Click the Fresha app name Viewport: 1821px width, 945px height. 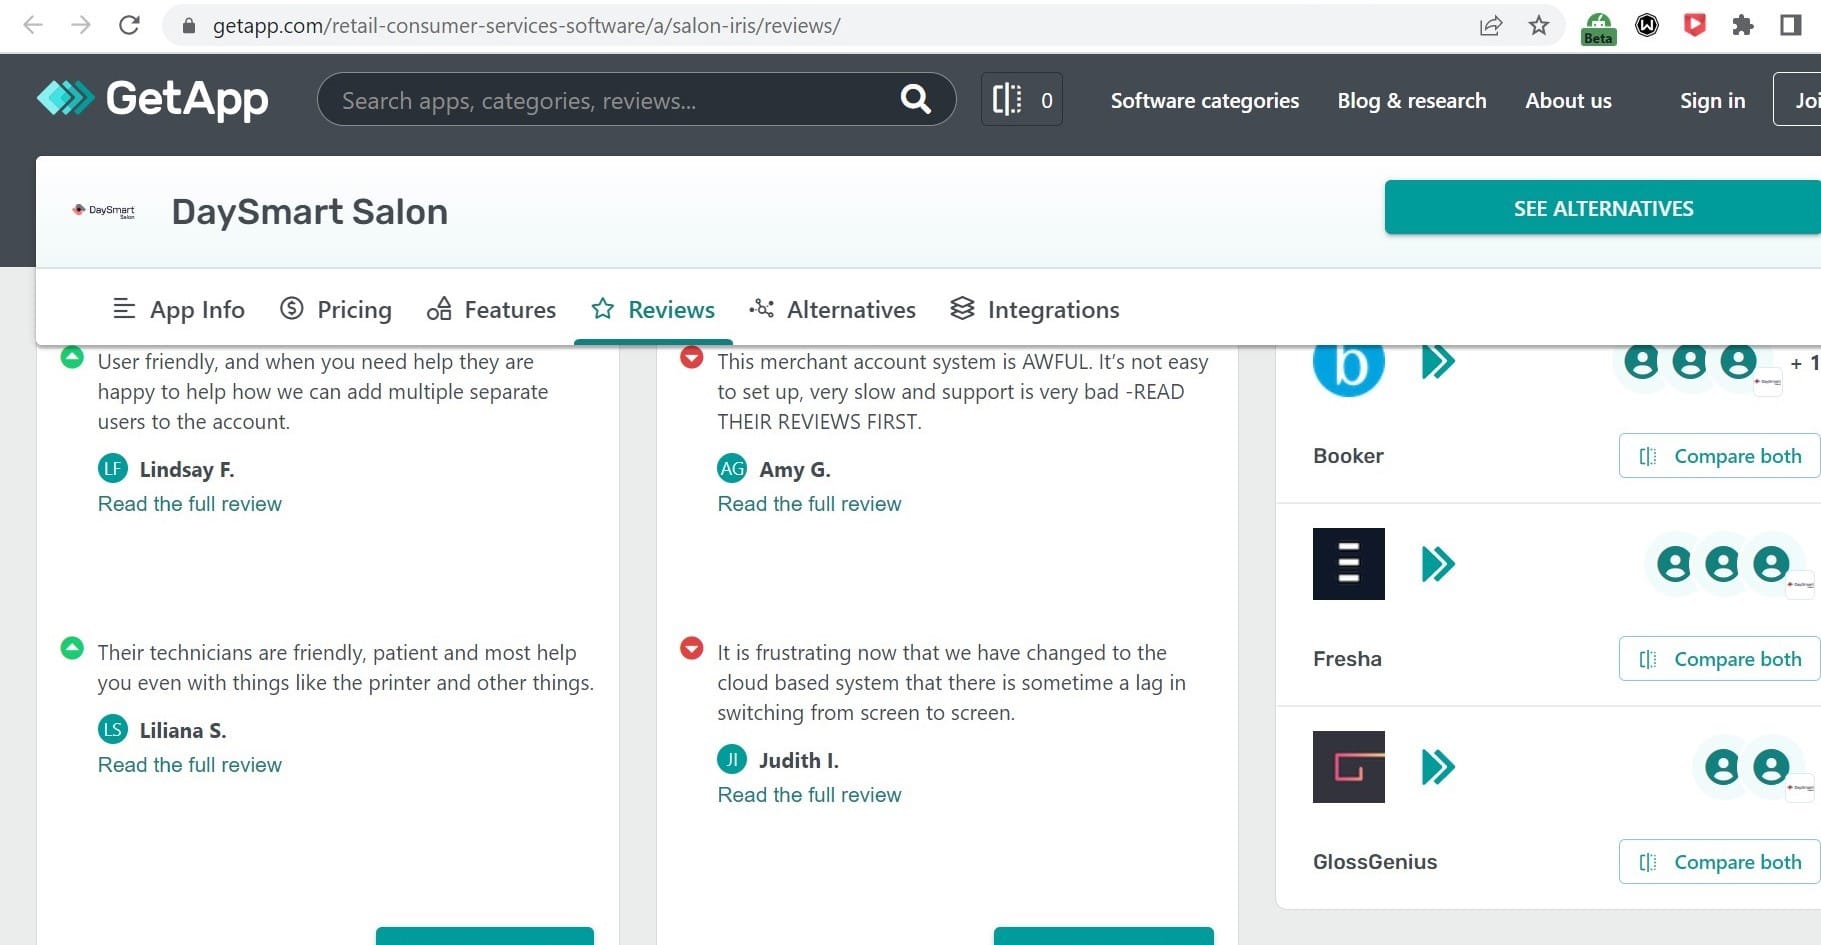1347,659
